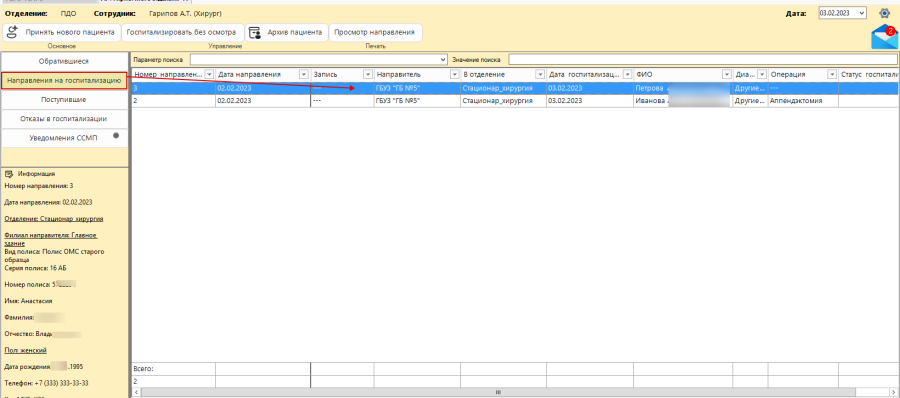Click Другие diagnosis cell in Иванова row

coord(750,101)
